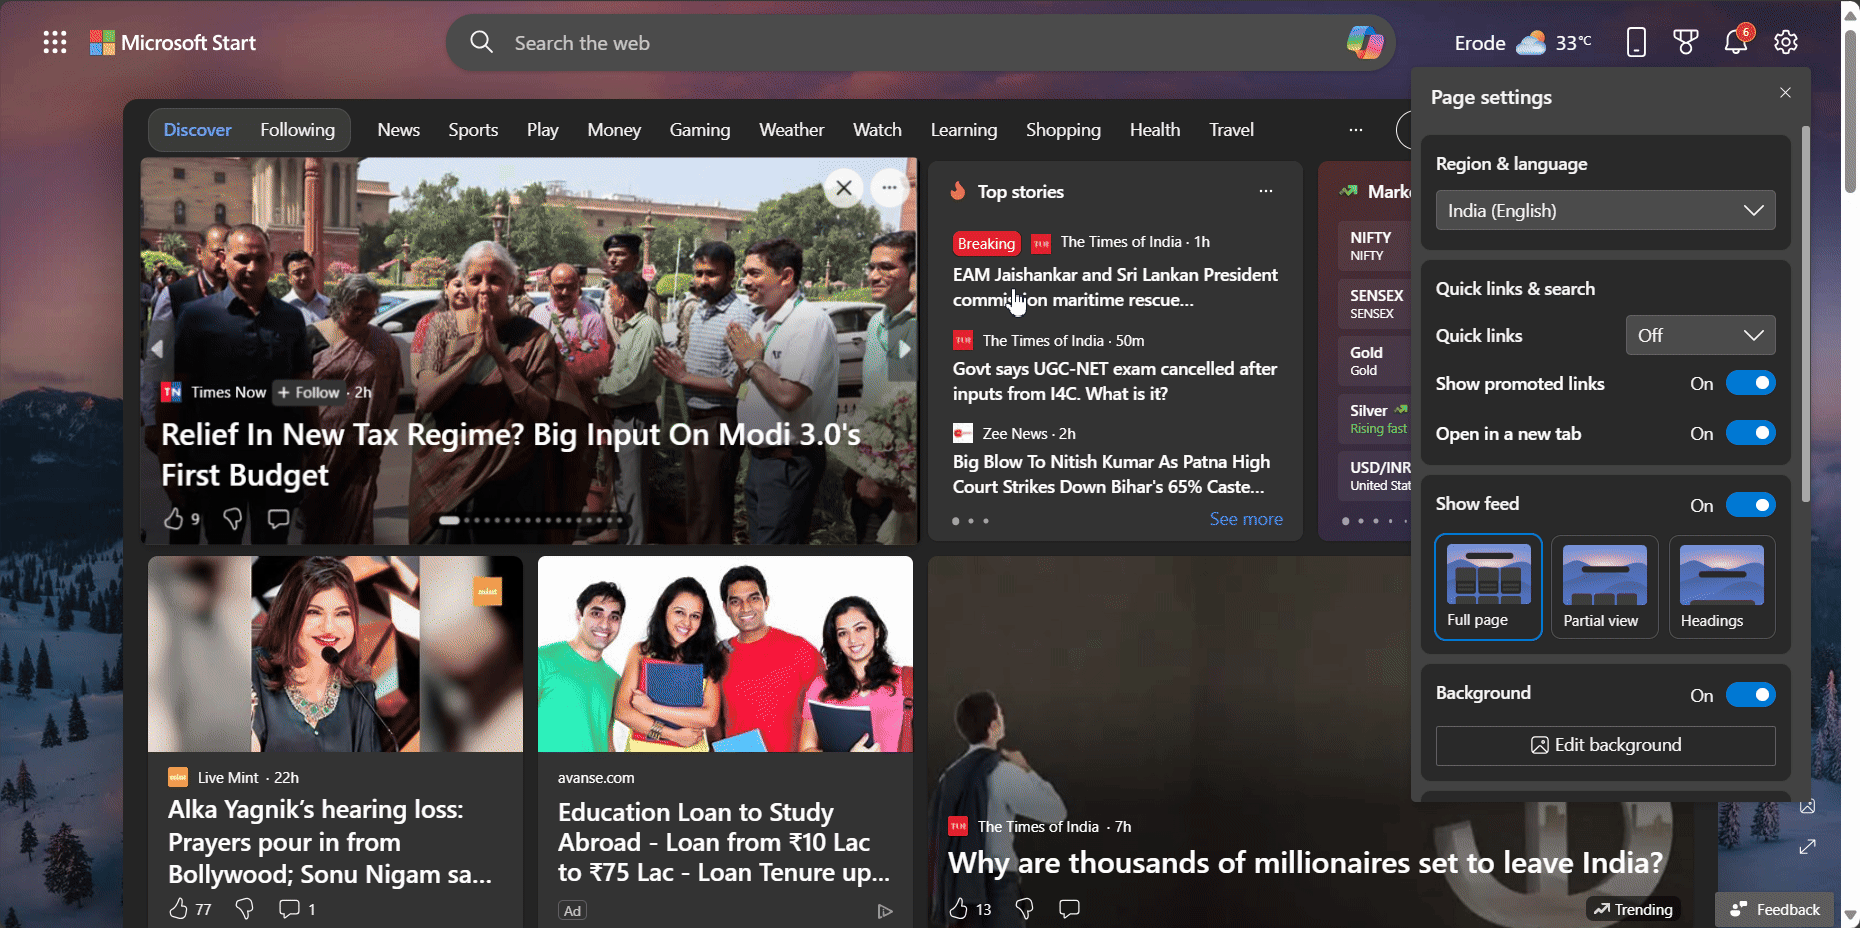Screen dimensions: 1860x928
Task: Click the Microsoft Start logo
Action: 173,42
